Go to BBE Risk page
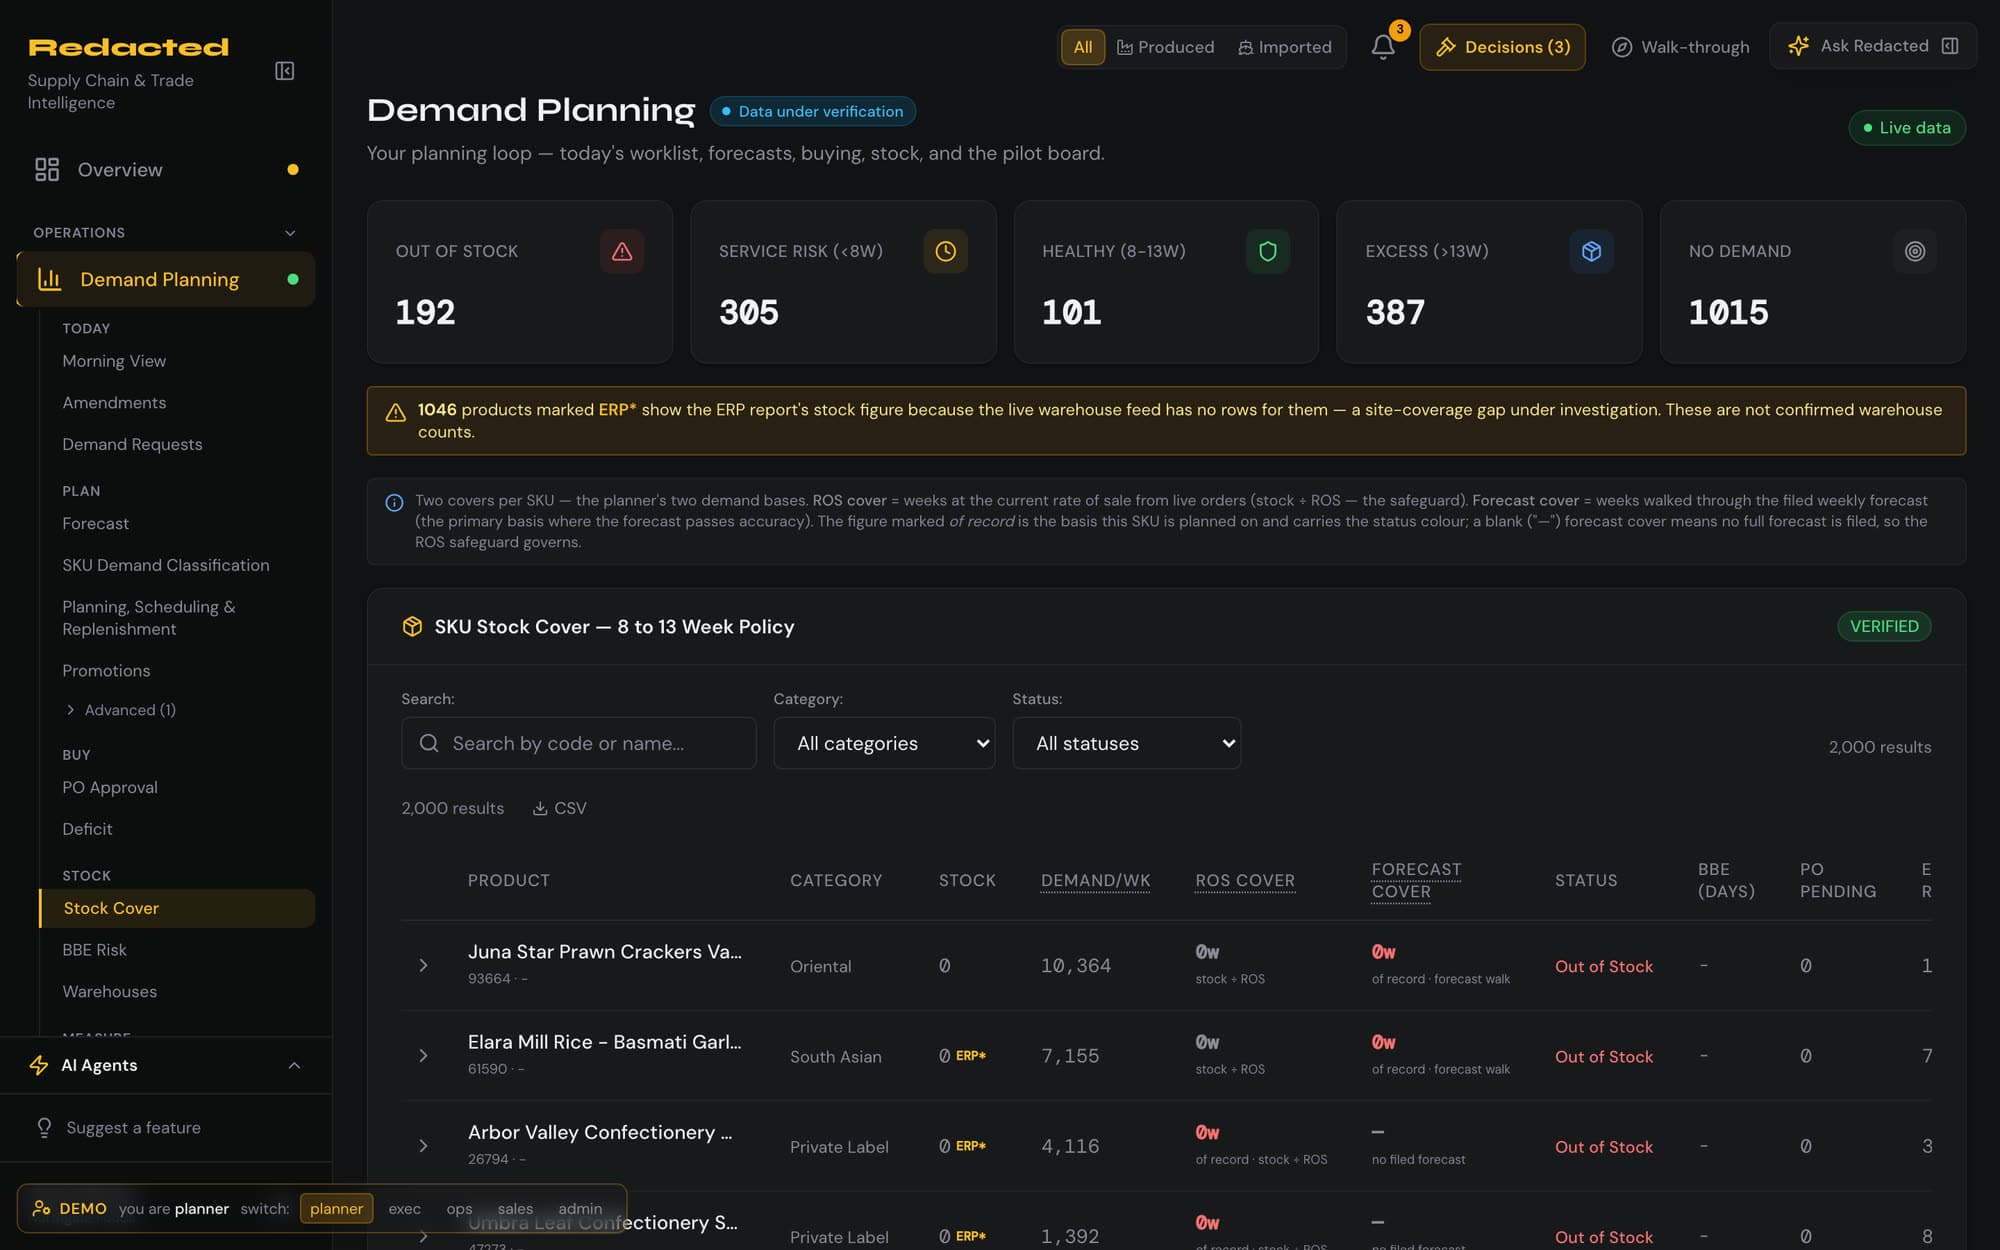 tap(94, 950)
